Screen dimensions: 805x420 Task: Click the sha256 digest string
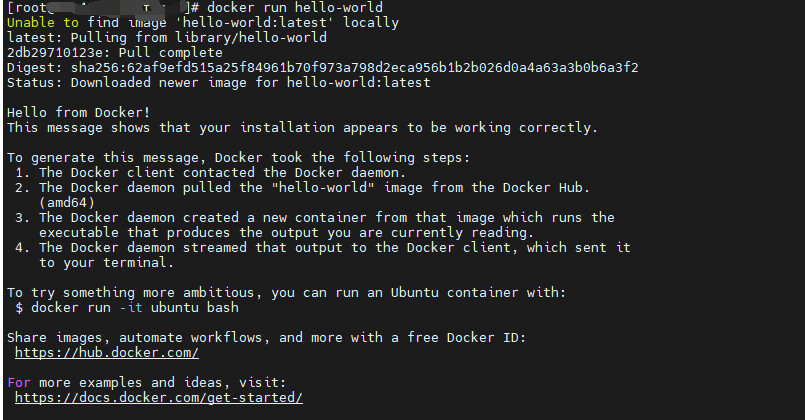click(x=354, y=68)
